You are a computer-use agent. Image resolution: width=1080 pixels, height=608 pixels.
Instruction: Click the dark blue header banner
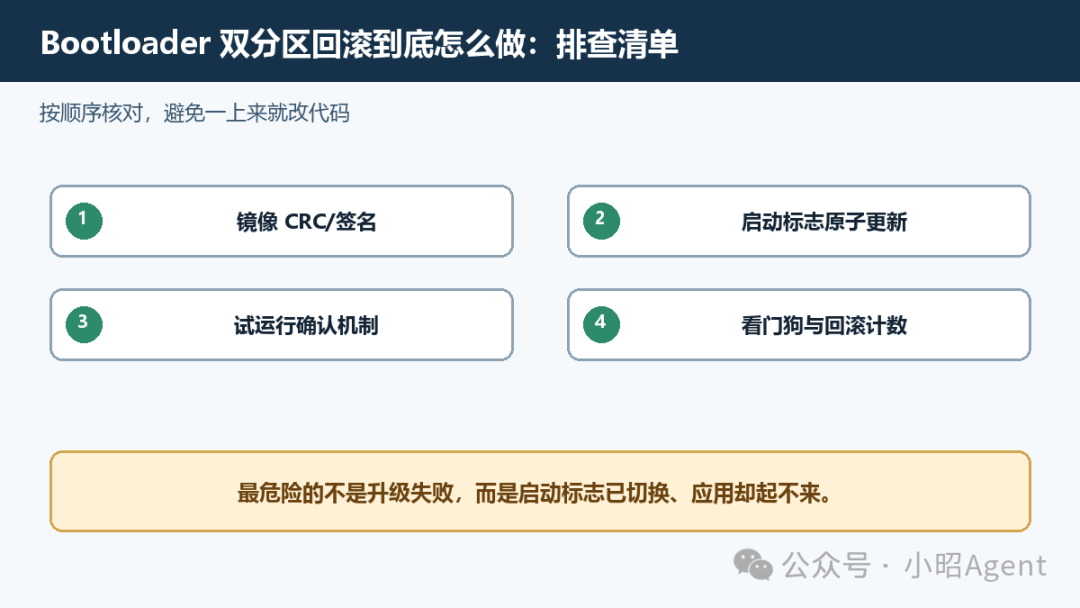(540, 41)
